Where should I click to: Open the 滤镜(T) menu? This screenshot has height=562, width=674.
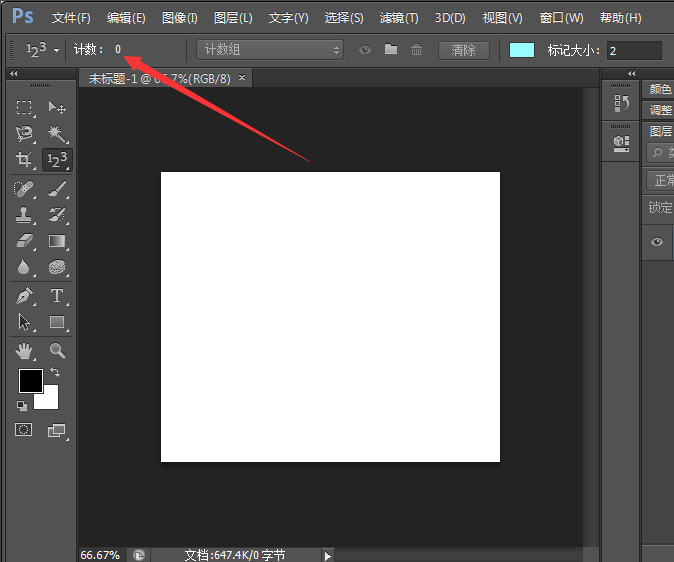click(399, 18)
